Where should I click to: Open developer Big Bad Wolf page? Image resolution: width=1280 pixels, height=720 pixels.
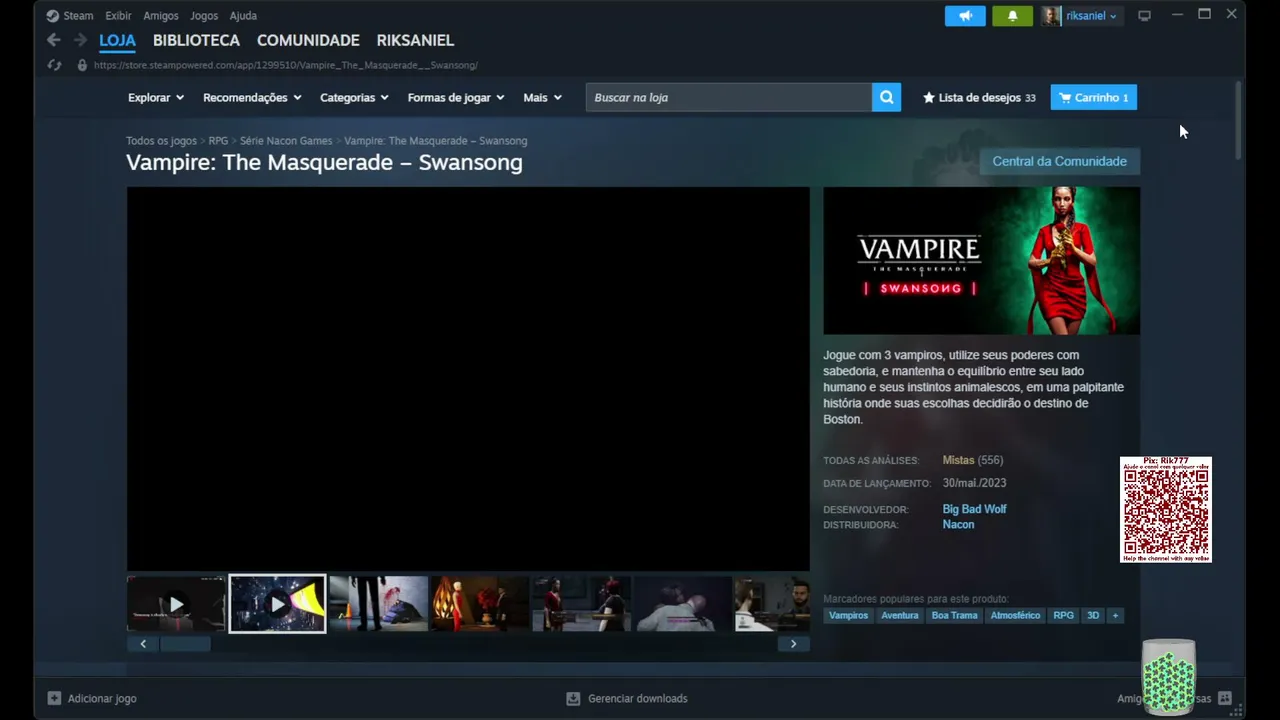974,509
